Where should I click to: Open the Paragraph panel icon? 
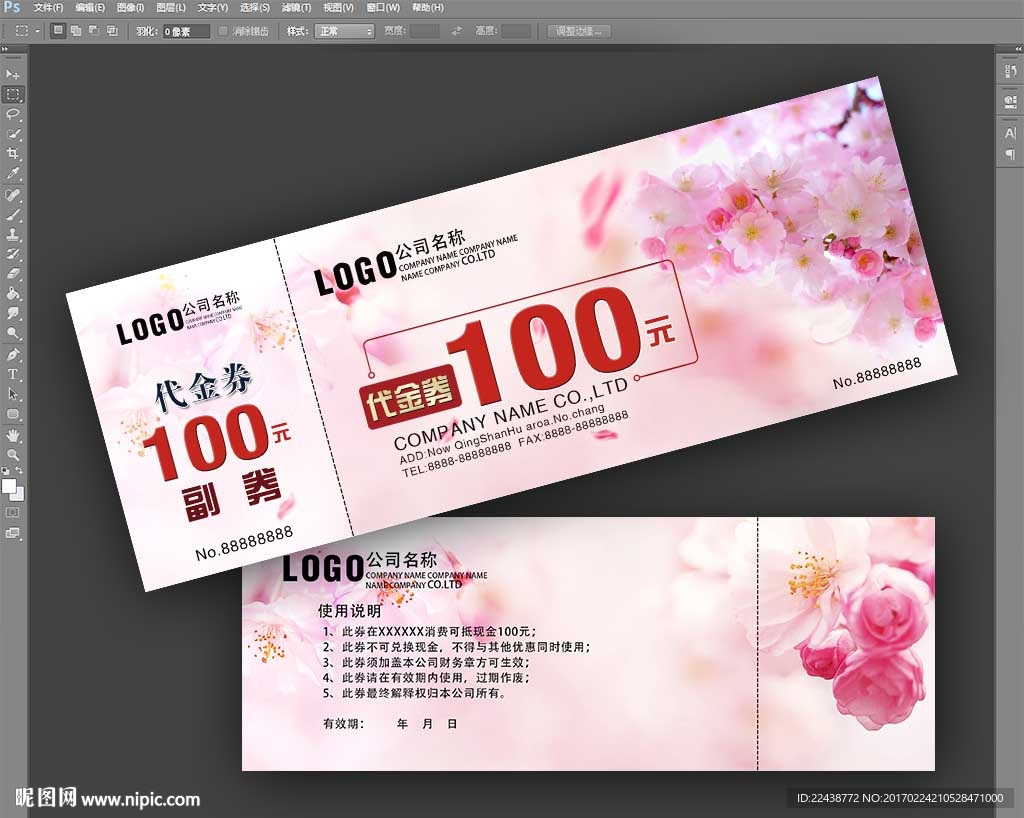click(x=1010, y=154)
